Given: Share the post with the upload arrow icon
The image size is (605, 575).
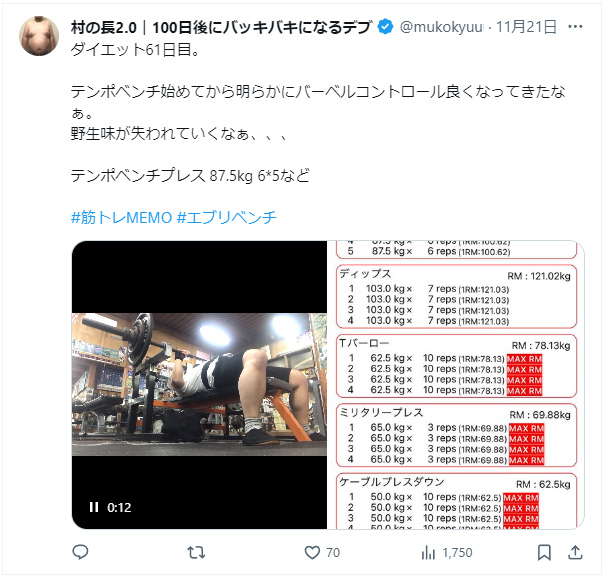Looking at the screenshot, I should tap(575, 552).
